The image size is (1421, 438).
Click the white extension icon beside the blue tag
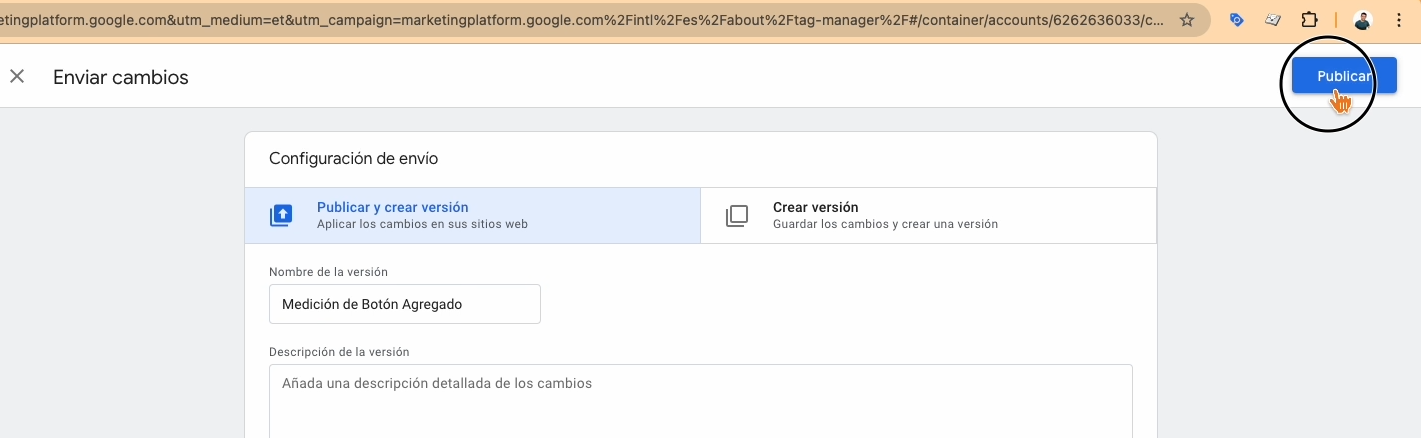pyautogui.click(x=1273, y=20)
